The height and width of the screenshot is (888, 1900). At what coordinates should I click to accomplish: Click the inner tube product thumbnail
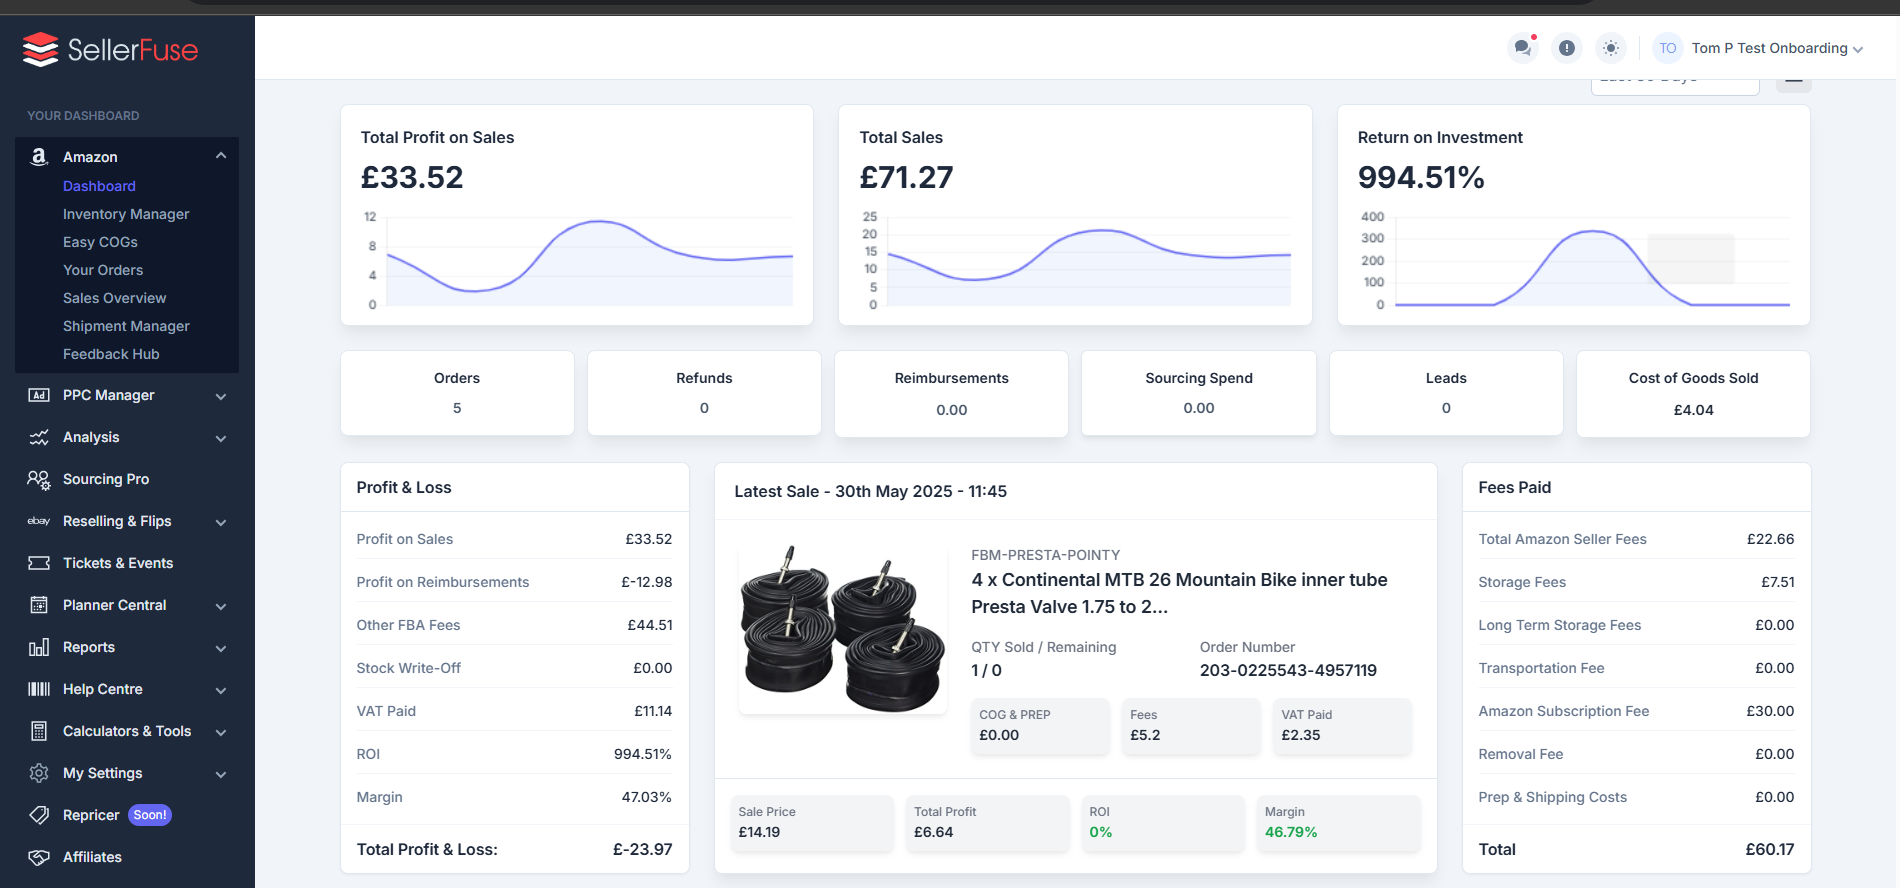point(842,630)
